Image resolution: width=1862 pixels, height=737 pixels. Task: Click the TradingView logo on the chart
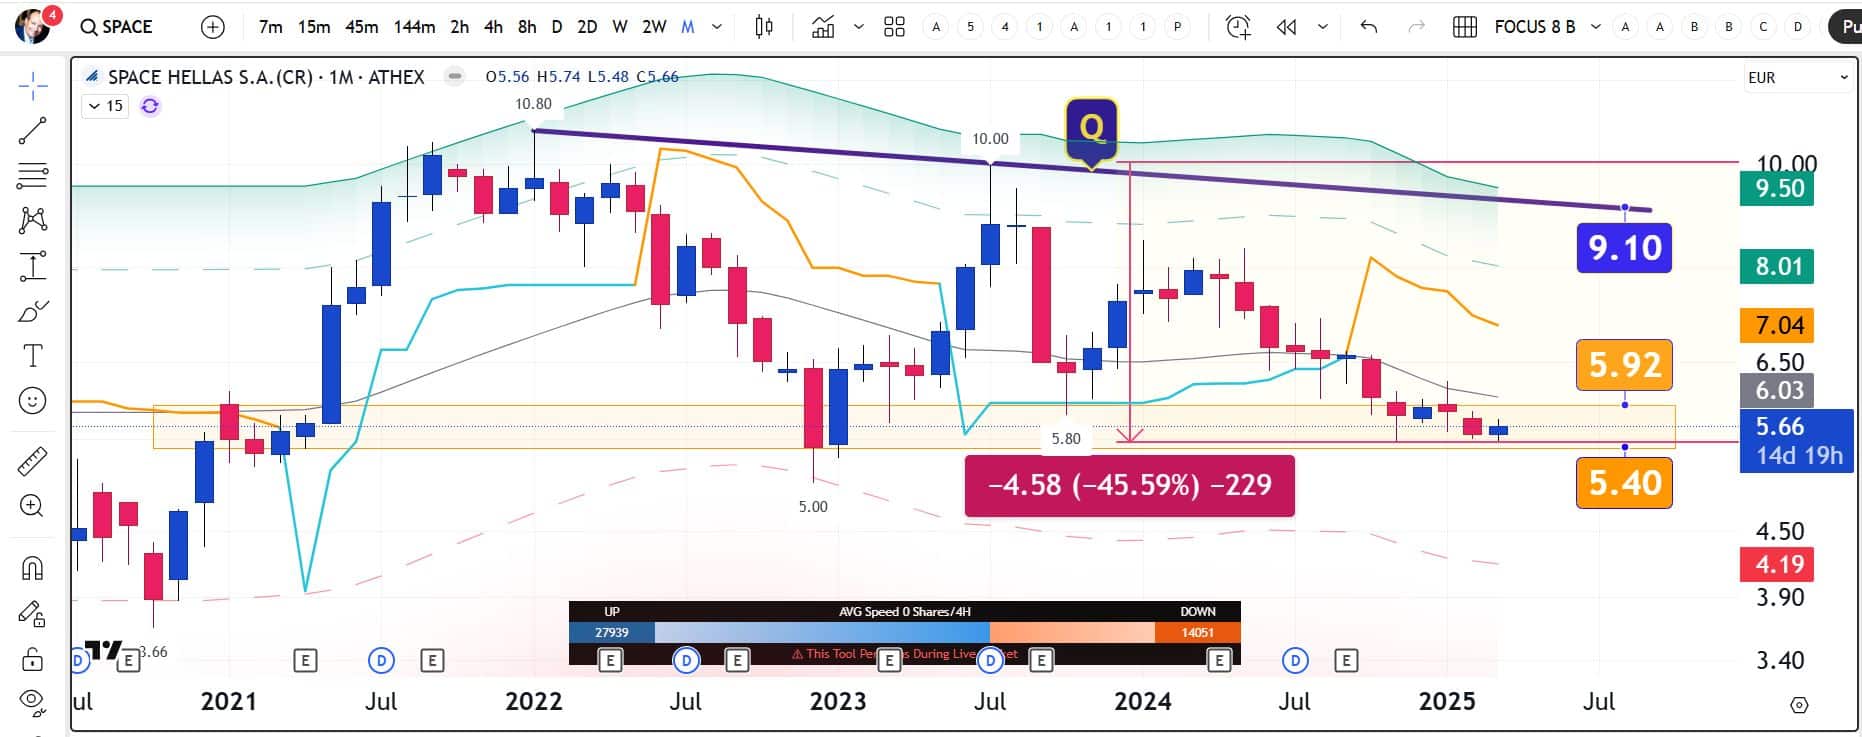pos(104,649)
